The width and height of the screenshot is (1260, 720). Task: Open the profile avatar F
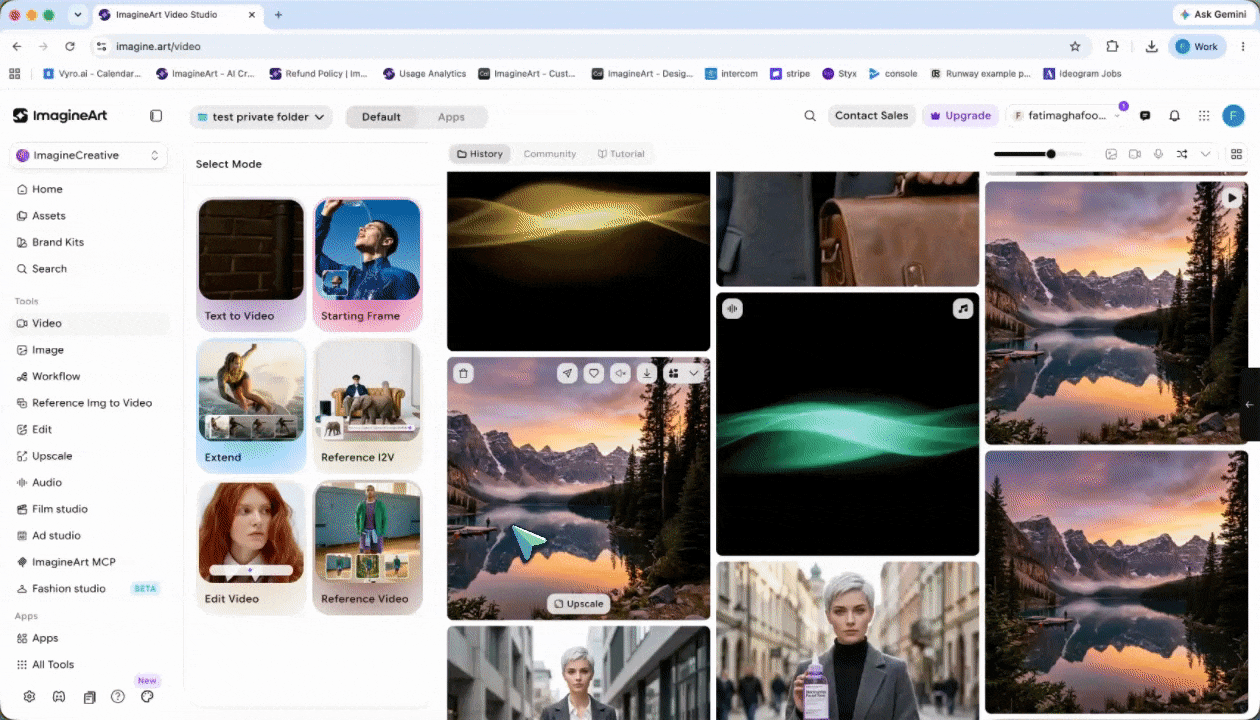1233,116
